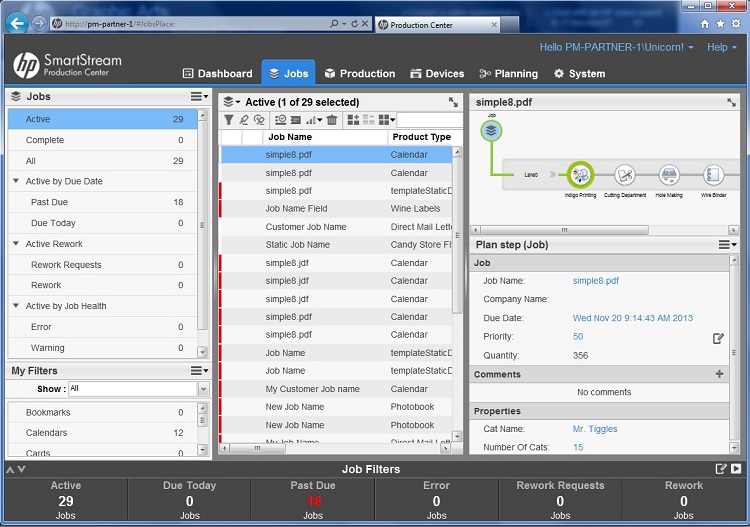
Task: Sort by the Job Name column header
Action: coord(325,137)
